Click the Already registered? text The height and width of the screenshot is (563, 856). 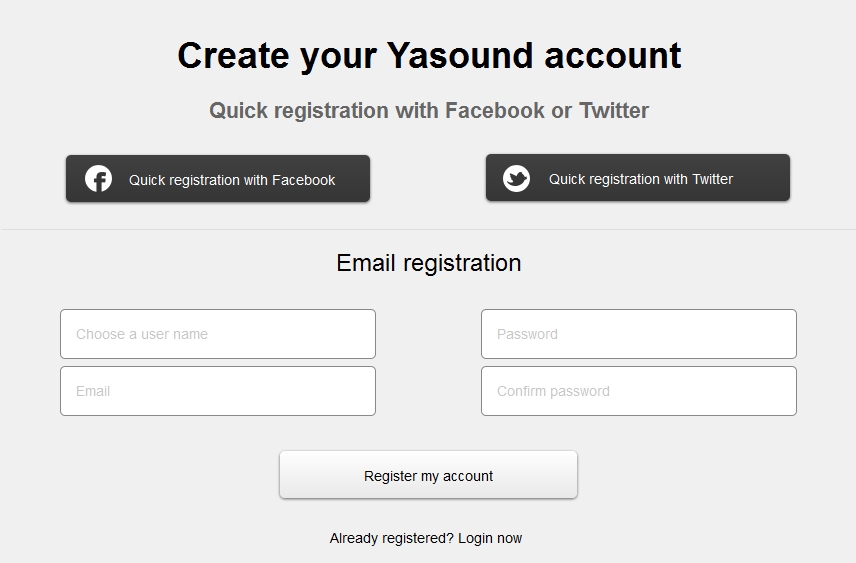click(391, 538)
